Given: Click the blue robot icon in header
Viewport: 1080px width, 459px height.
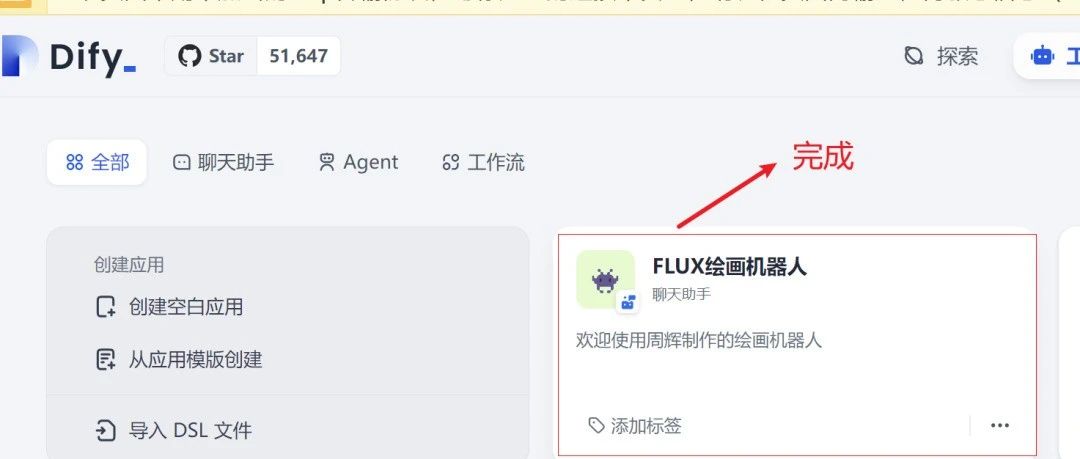Looking at the screenshot, I should click(1042, 56).
